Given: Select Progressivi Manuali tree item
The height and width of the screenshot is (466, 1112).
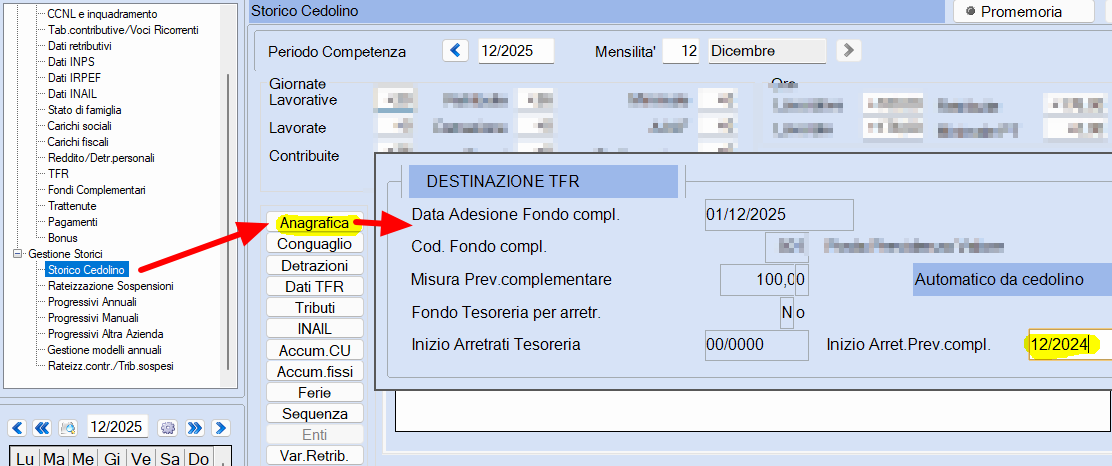Looking at the screenshot, I should click(x=93, y=318).
